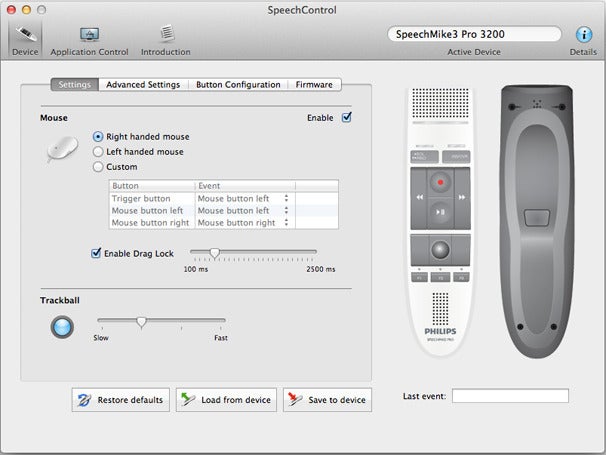Click the red arrow icon in Save to device

tap(294, 399)
